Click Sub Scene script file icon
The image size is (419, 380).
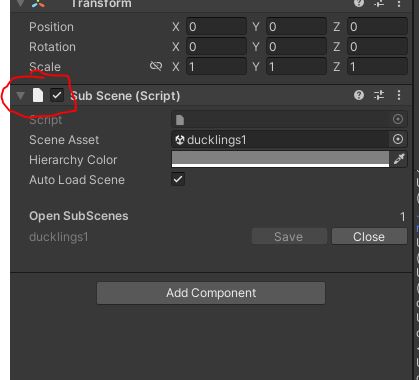click(x=38, y=95)
